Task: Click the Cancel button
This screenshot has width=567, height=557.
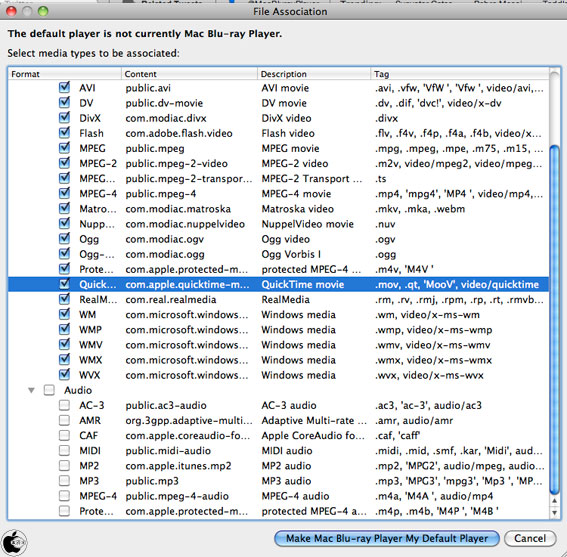Action: click(x=530, y=538)
